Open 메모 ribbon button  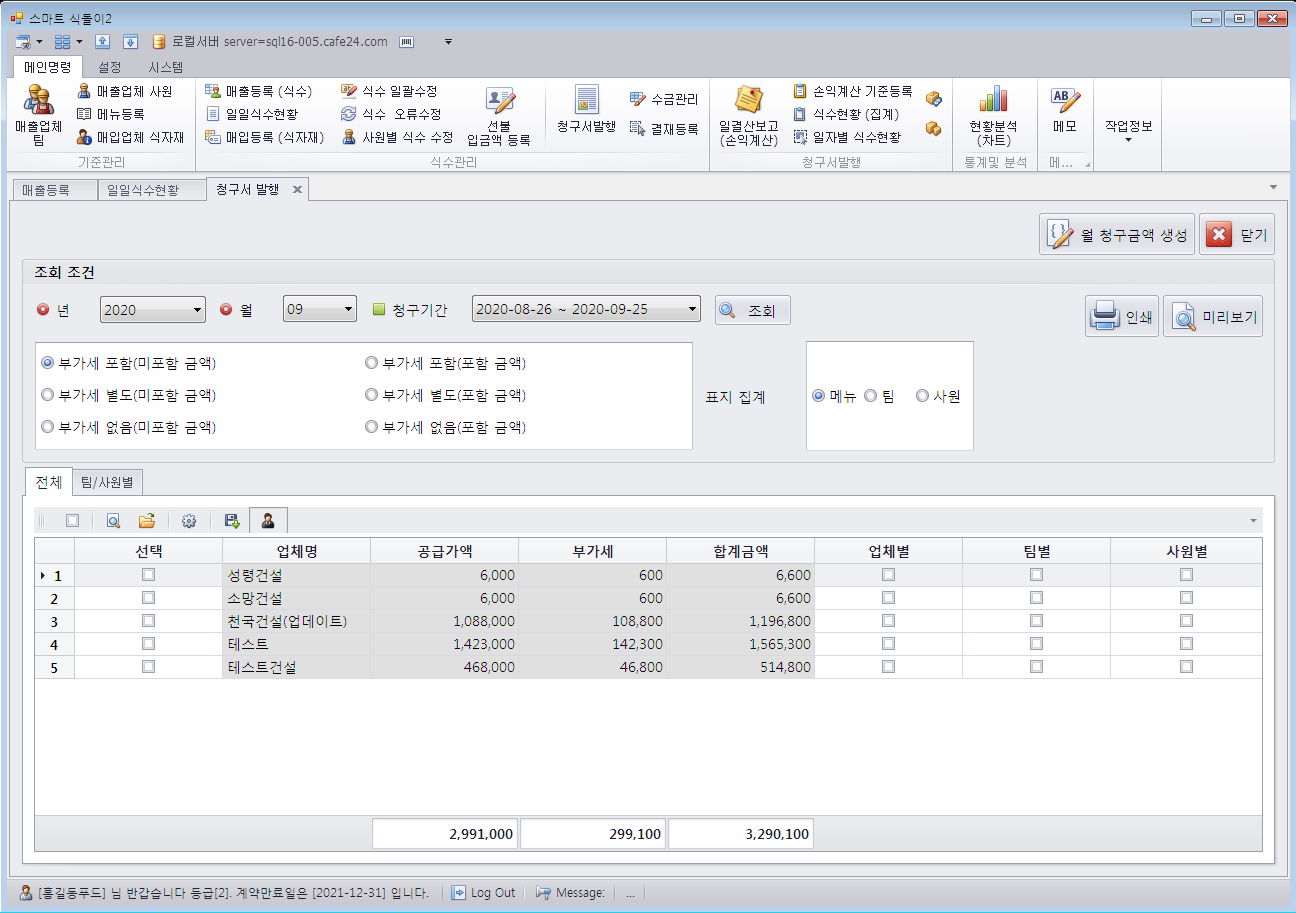[x=1065, y=110]
